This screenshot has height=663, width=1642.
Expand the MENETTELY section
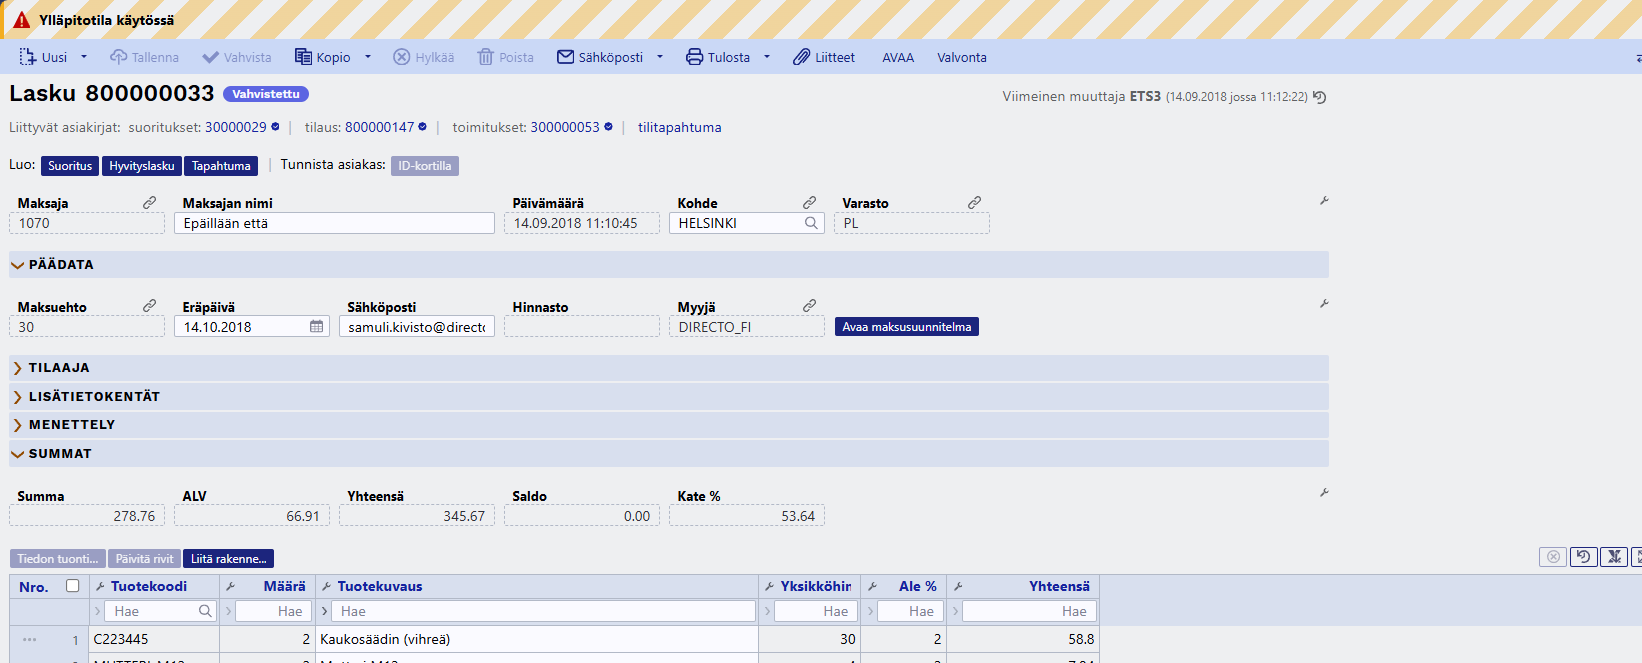coord(17,425)
